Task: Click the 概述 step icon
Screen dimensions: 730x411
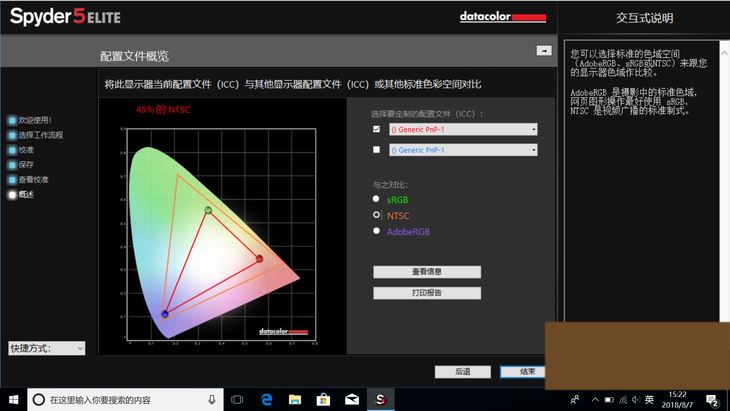Action: pos(13,195)
